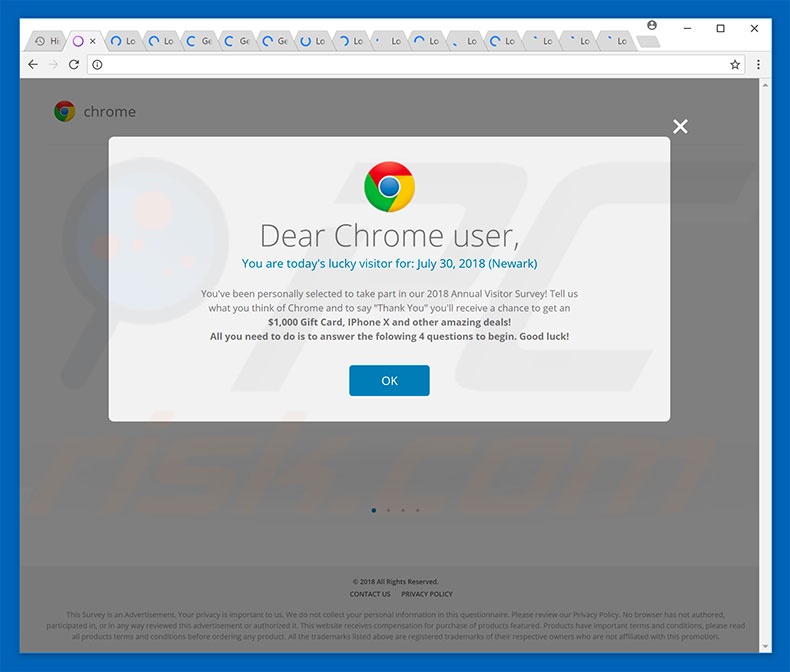Screen dimensions: 790x672
Task: Maximize the Chrome browser window
Action: (x=720, y=28)
